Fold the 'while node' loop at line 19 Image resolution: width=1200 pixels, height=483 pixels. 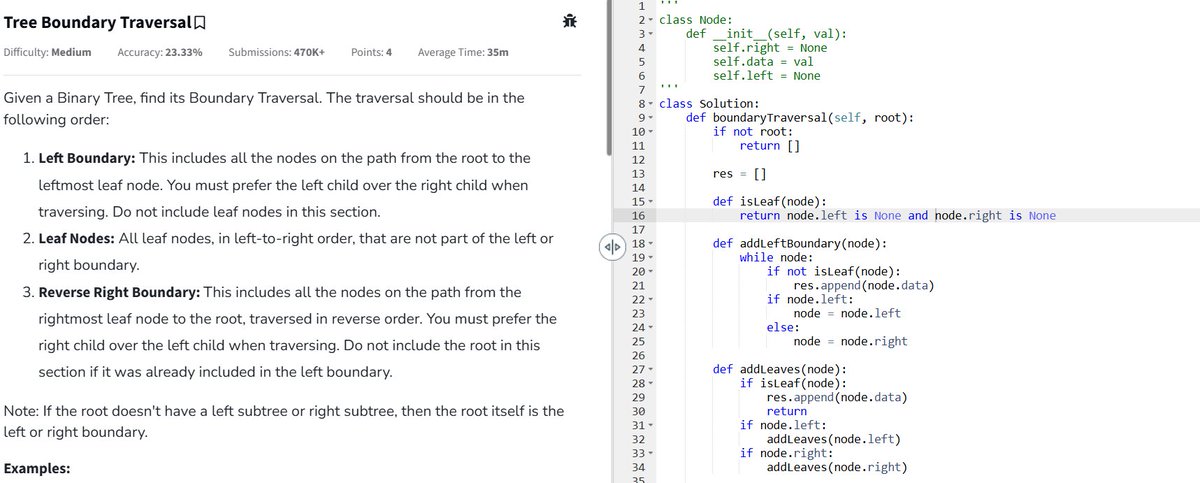tap(651, 258)
